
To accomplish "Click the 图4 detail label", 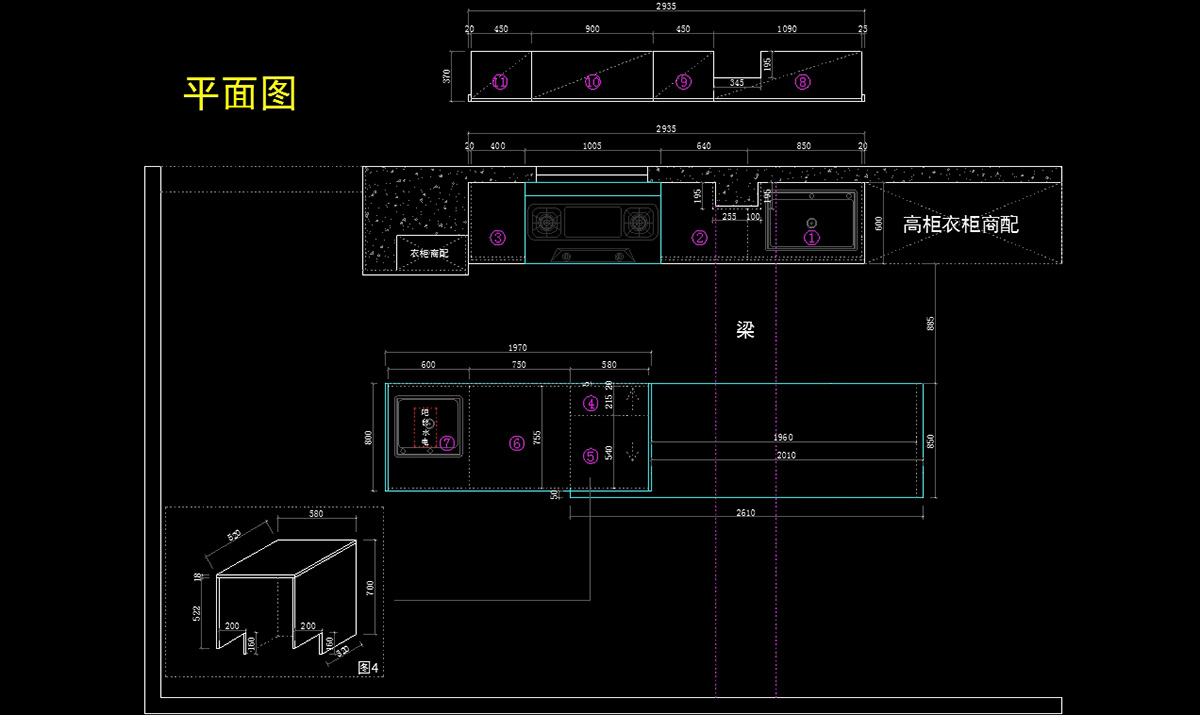I will (x=368, y=666).
